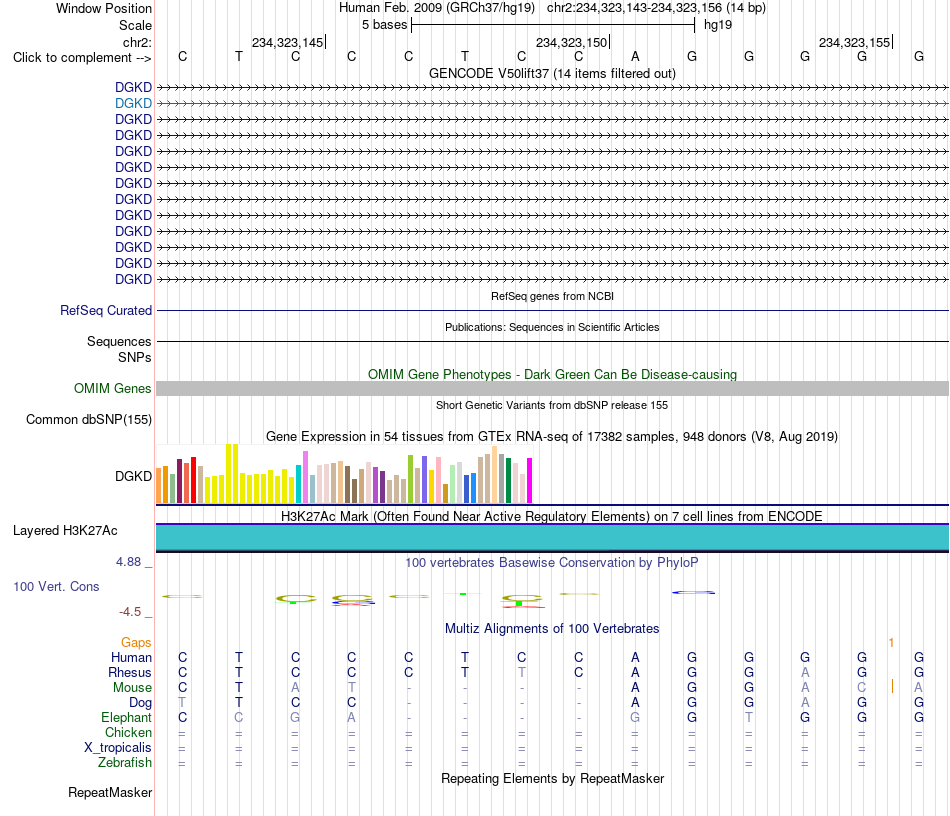Click the gray OMIM Genes item bar
950x816 pixels.
(x=552, y=388)
